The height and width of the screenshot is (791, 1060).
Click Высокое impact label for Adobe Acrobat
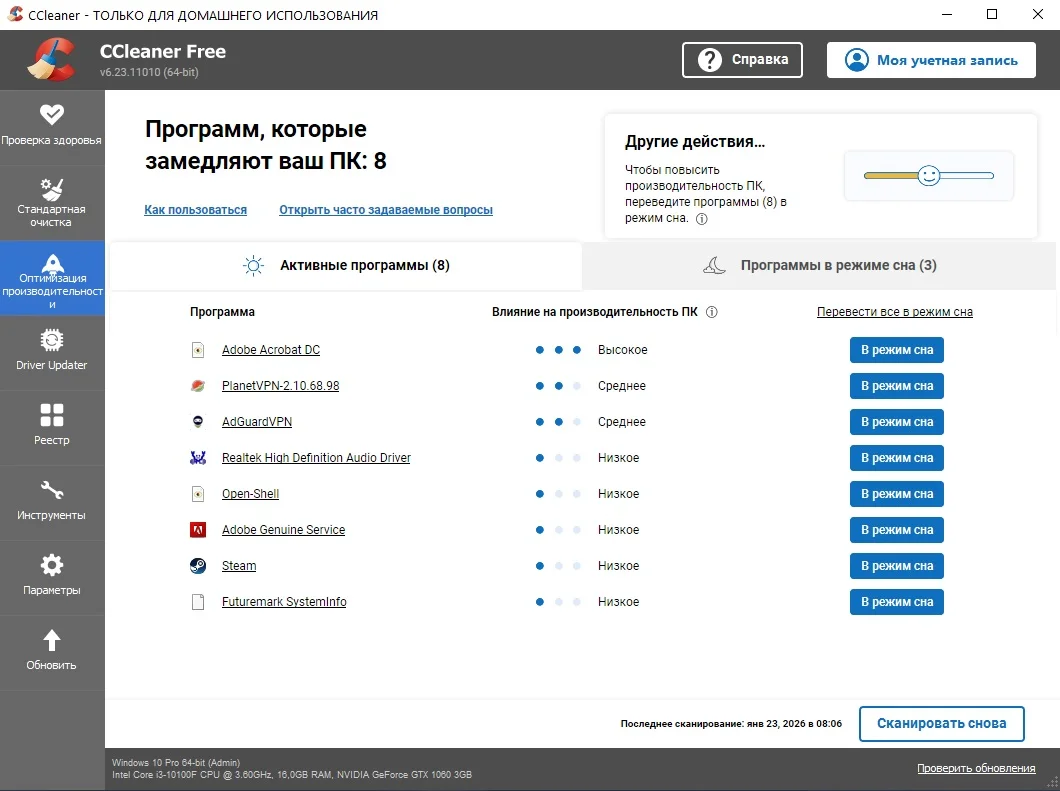coord(623,350)
